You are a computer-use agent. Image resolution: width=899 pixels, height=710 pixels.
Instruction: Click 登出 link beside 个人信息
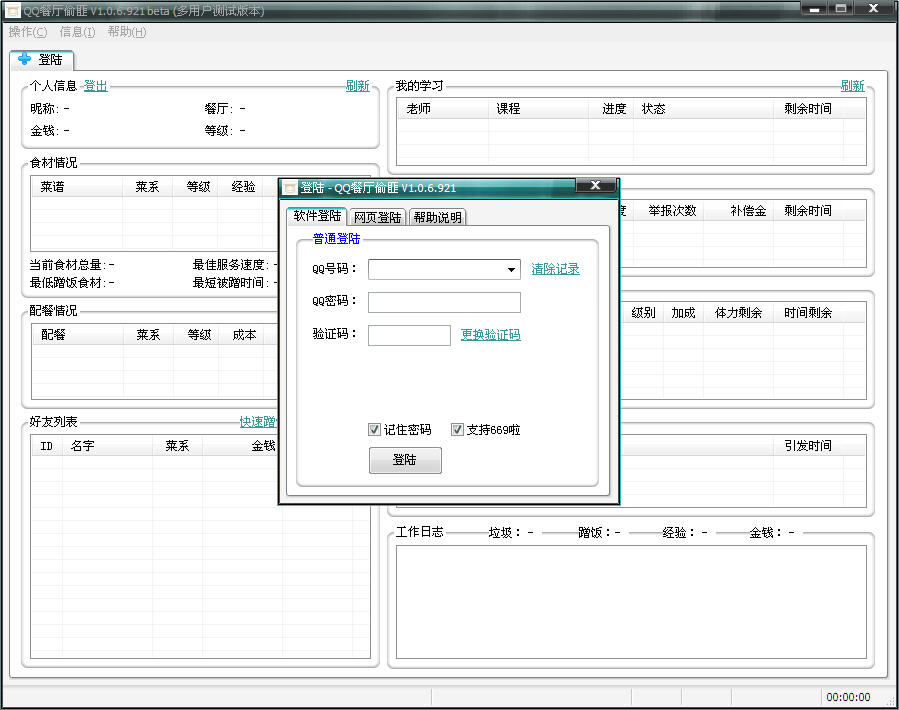pos(95,86)
